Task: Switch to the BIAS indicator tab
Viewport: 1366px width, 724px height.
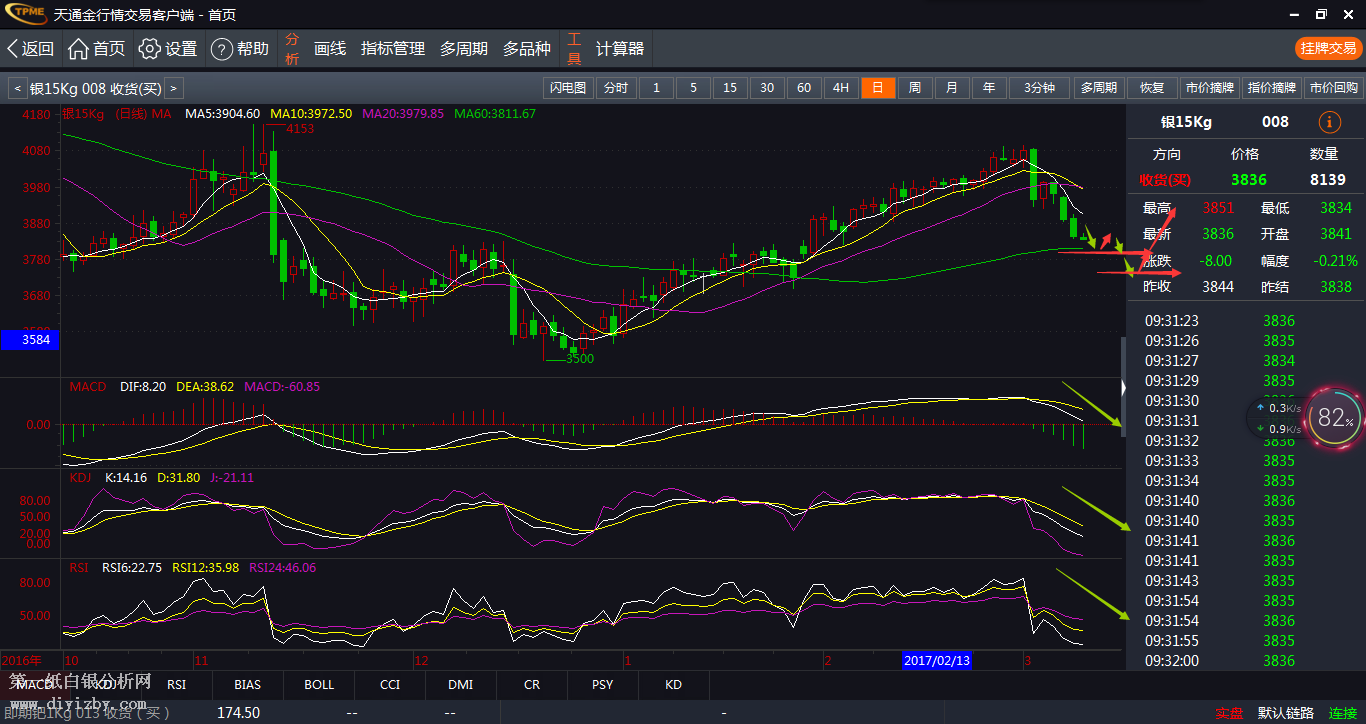Action: 247,685
